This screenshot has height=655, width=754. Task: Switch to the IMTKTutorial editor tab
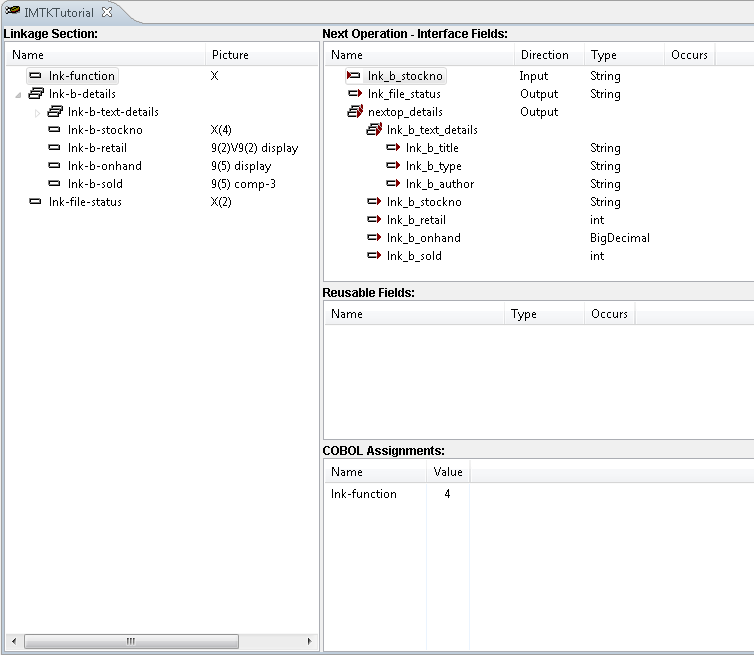[59, 13]
